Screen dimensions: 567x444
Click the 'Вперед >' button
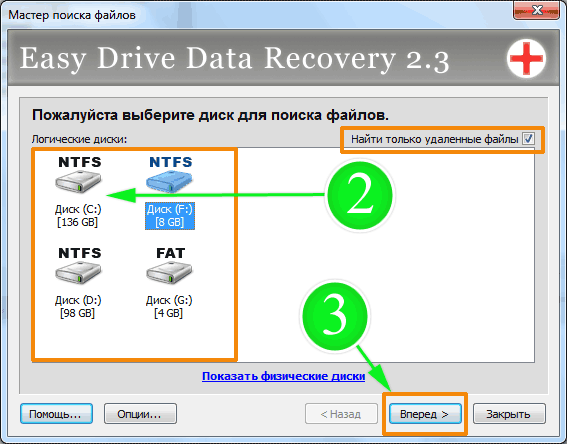(425, 414)
